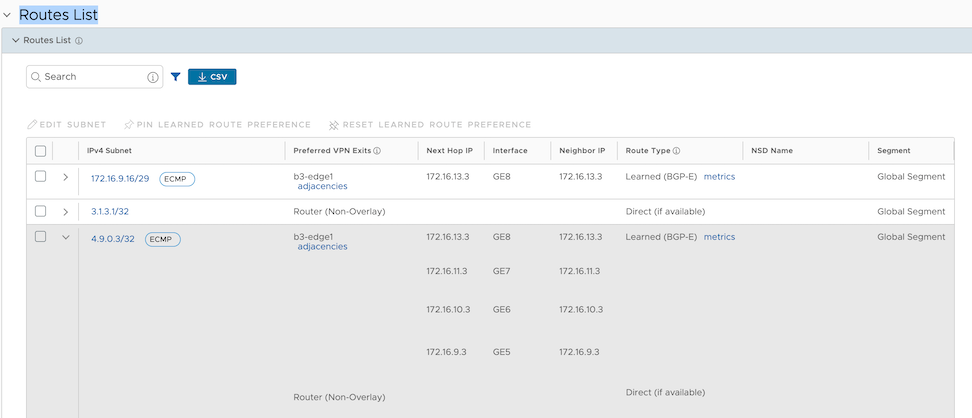972x418 pixels.
Task: Click Reset Learned Route Preference icon
Action: [334, 125]
